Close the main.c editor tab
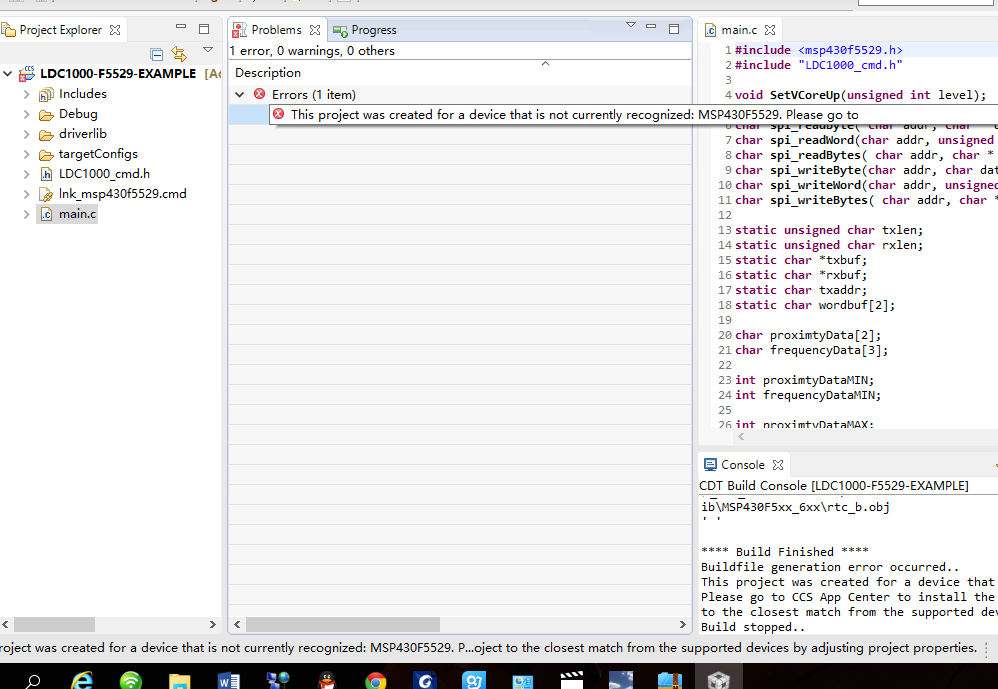 point(770,30)
